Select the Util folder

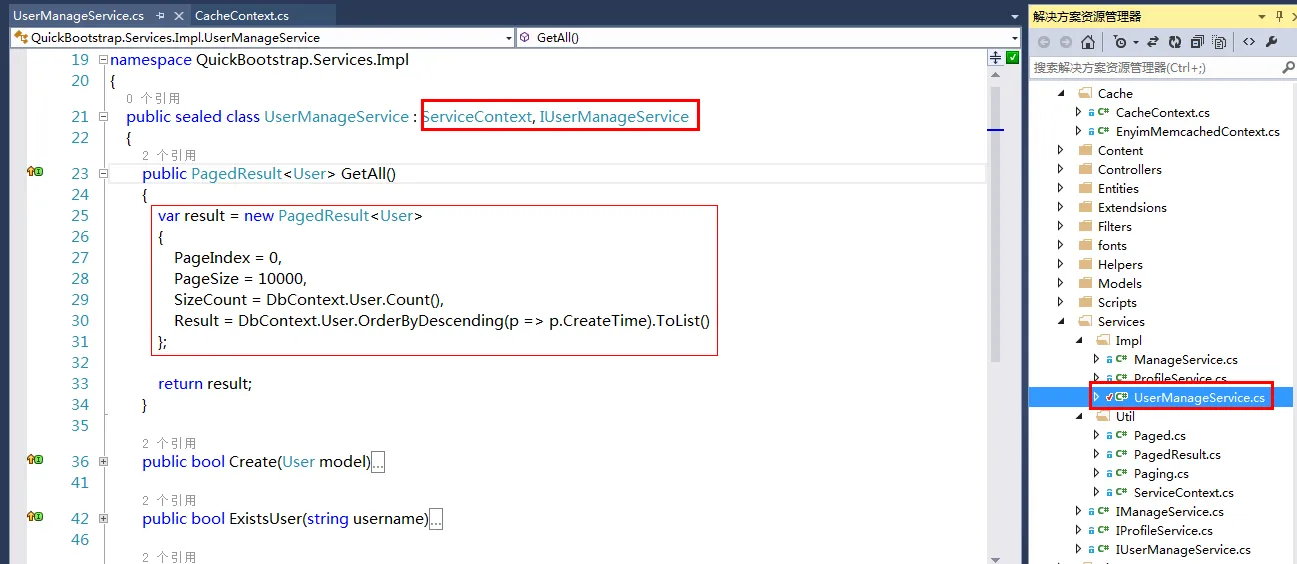pos(1125,416)
